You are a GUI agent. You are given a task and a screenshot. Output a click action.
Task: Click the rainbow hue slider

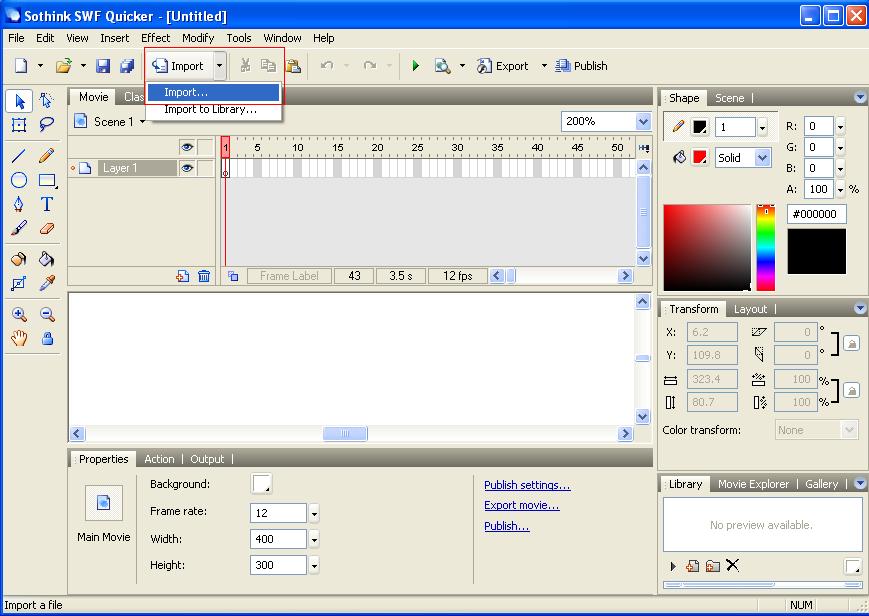765,247
